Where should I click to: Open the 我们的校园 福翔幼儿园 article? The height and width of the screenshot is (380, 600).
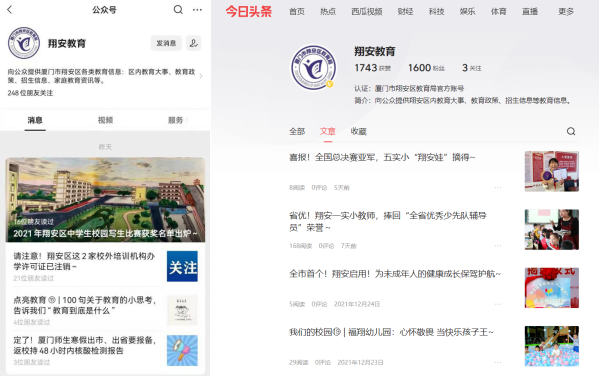pyautogui.click(x=391, y=332)
